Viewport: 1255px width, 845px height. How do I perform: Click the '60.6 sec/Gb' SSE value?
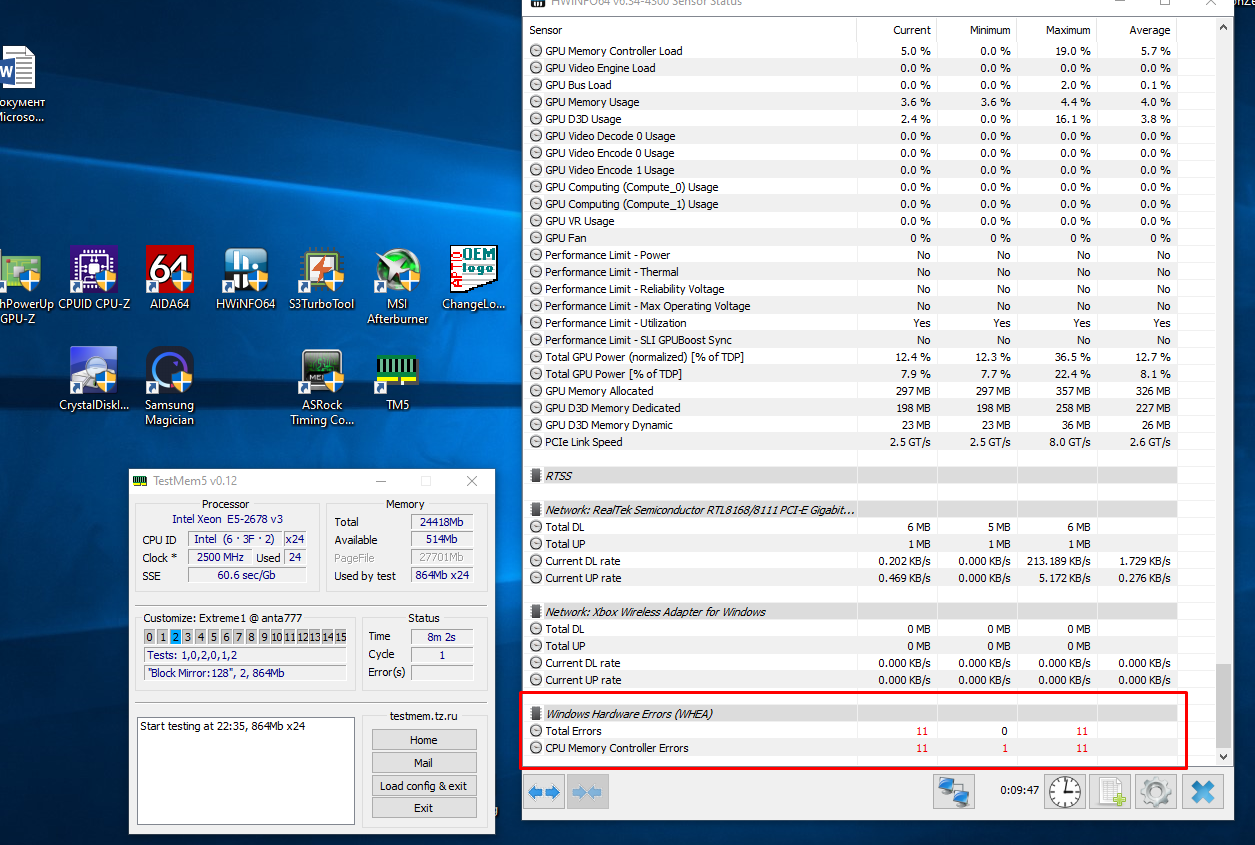click(249, 575)
